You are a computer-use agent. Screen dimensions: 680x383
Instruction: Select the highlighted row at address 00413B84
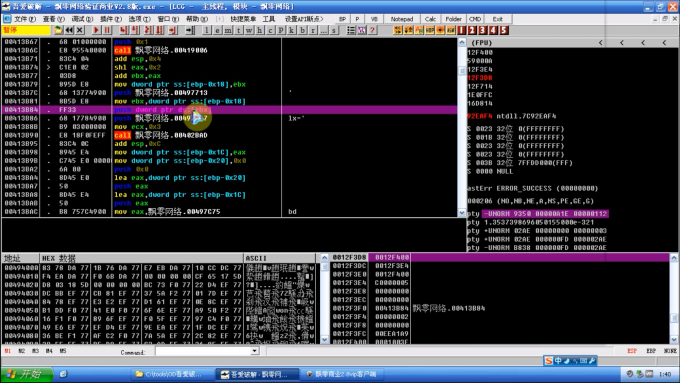pos(229,110)
